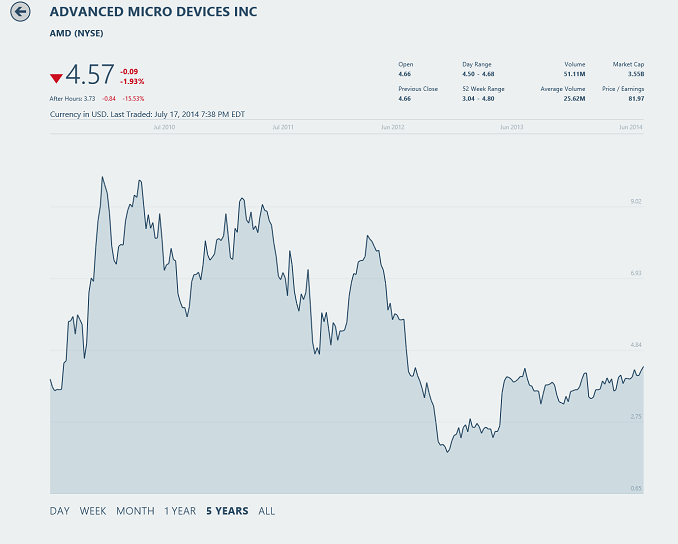678x544 pixels.
Task: Click the Day Range 4.50 - 4.68 value
Action: 478,74
